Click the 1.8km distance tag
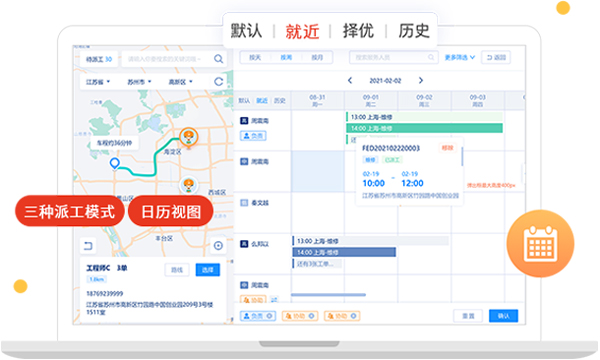 (97, 279)
